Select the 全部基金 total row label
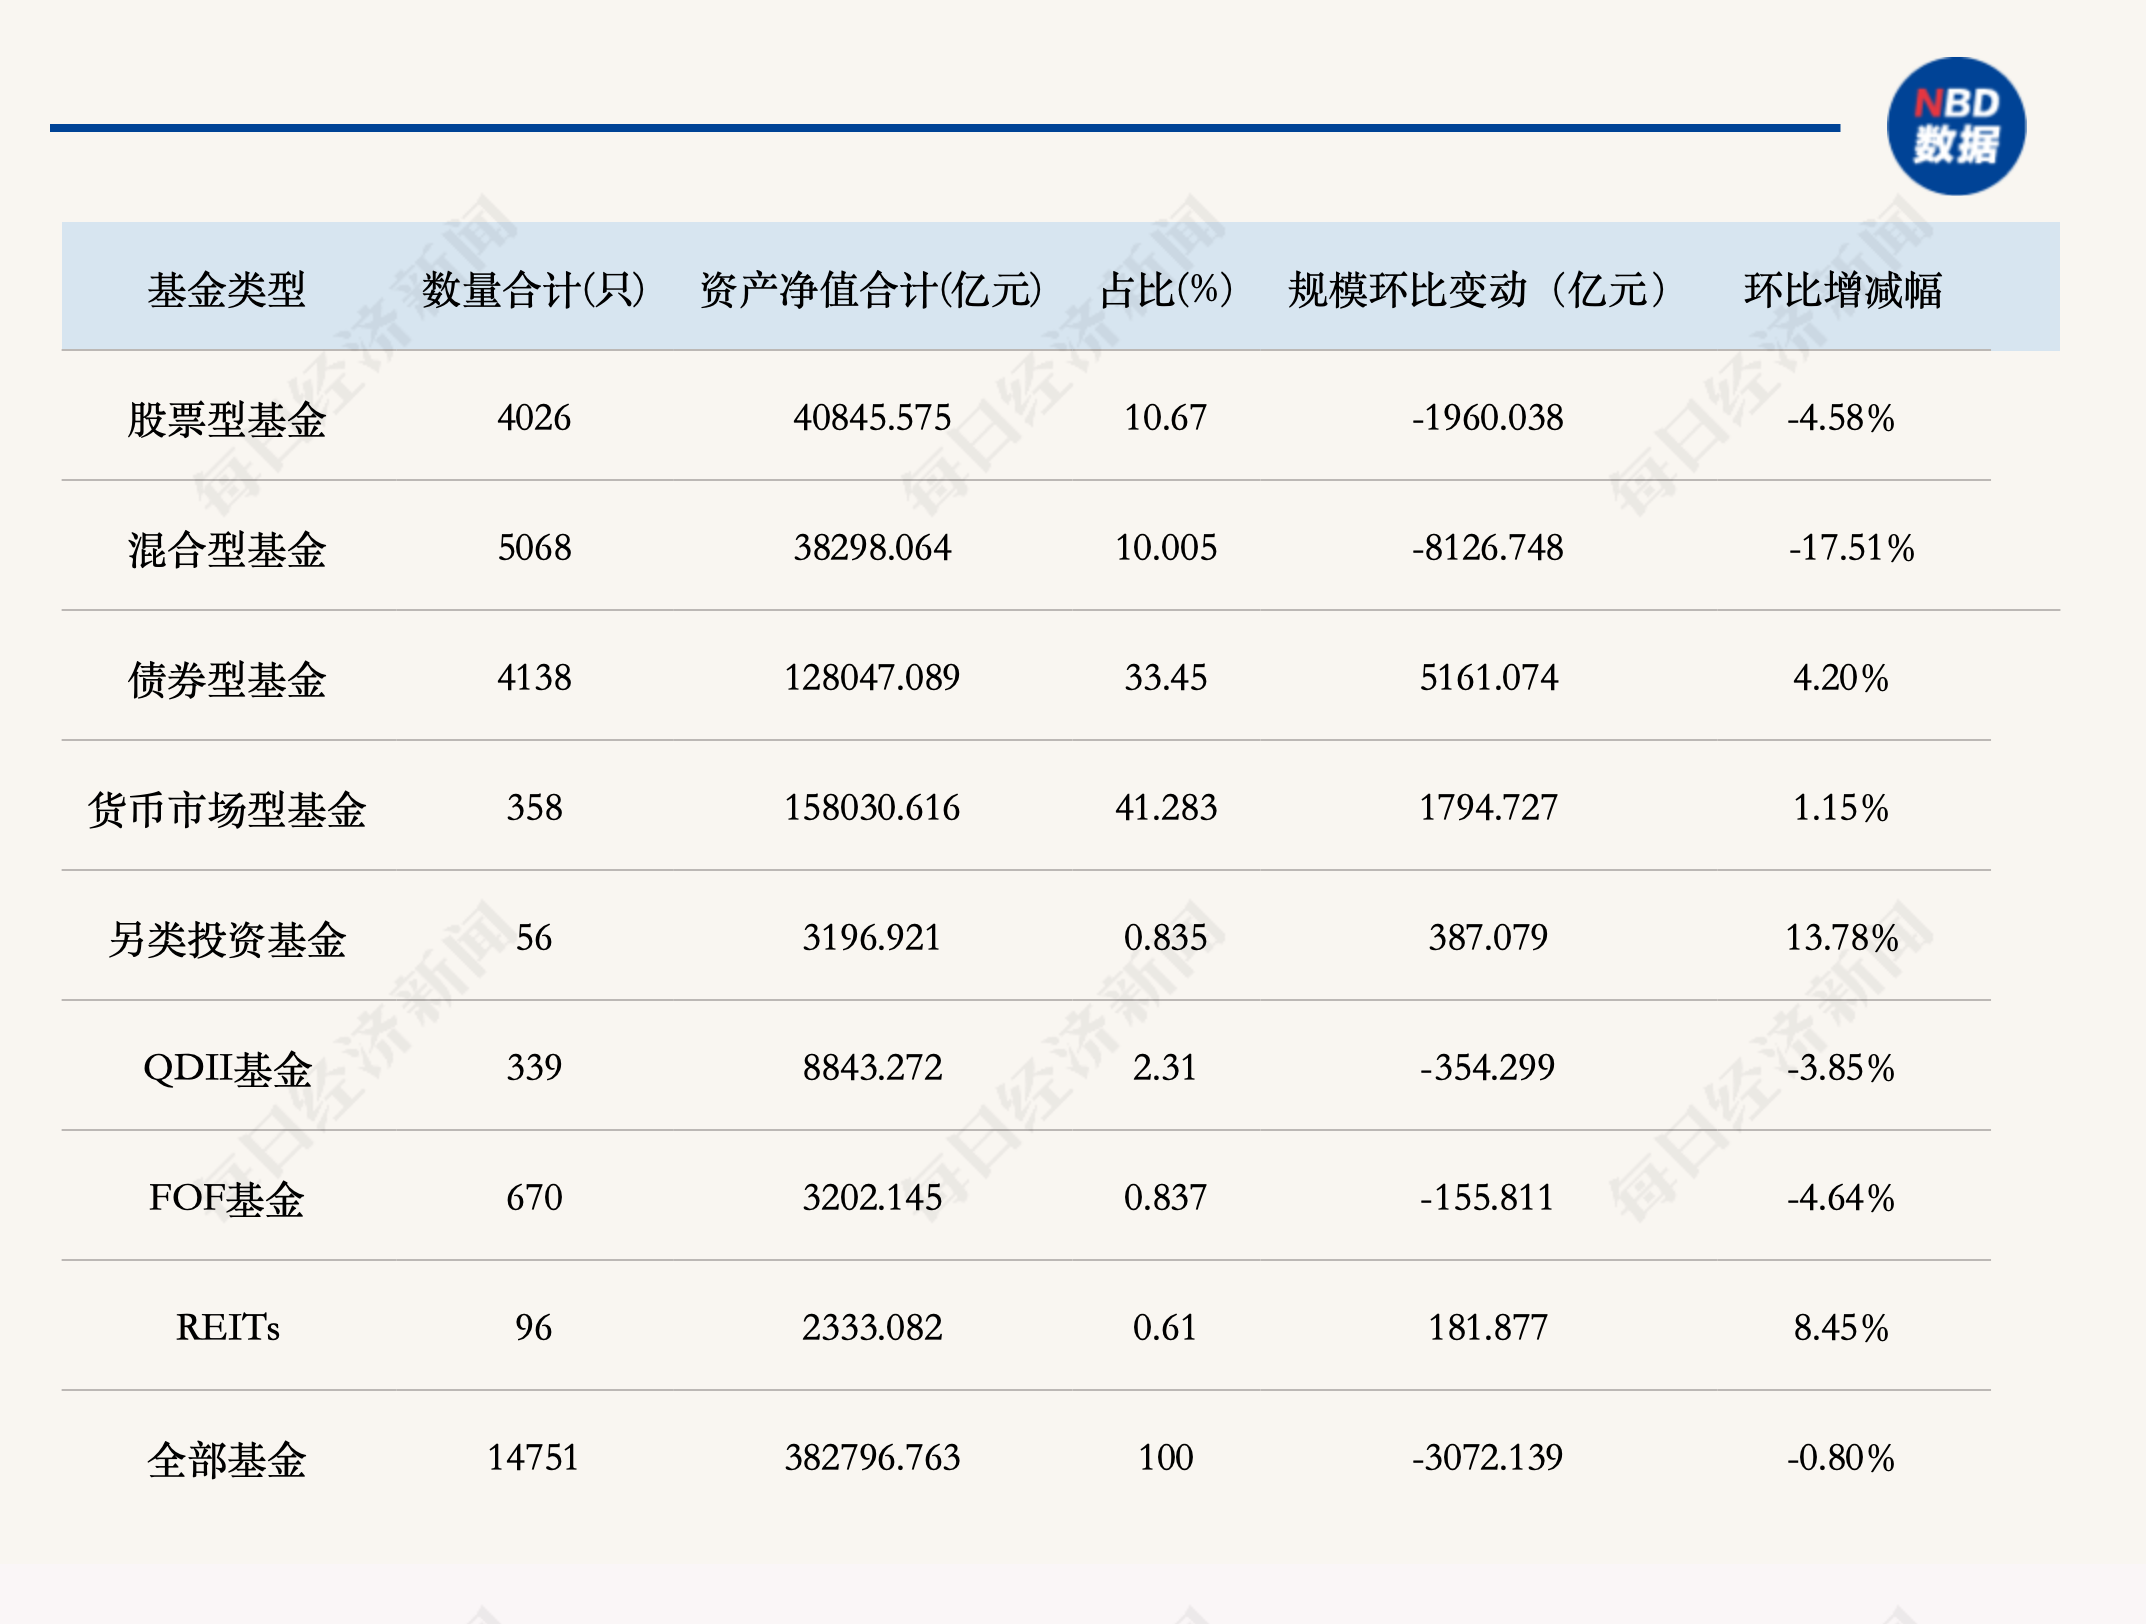Viewport: 2146px width, 1624px height. click(x=227, y=1459)
